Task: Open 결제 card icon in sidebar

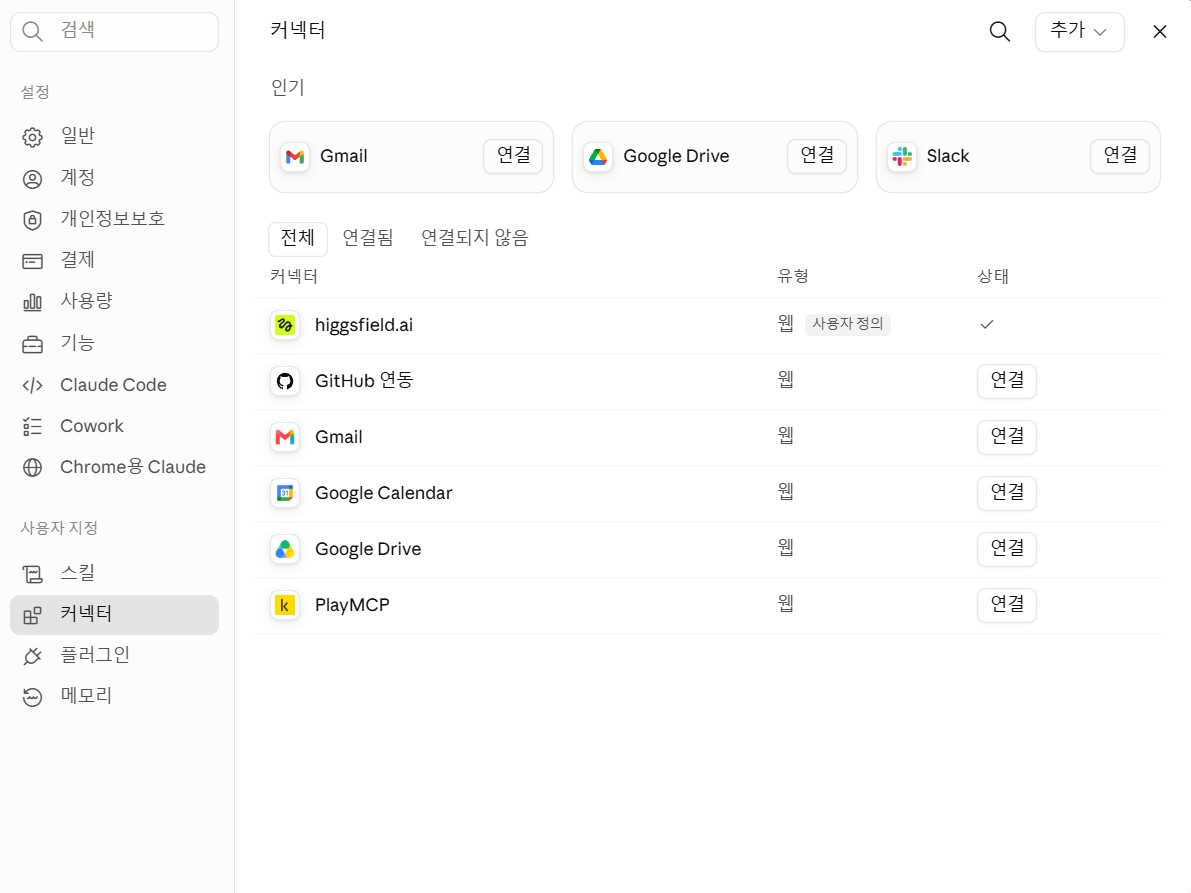Action: pyautogui.click(x=33, y=261)
